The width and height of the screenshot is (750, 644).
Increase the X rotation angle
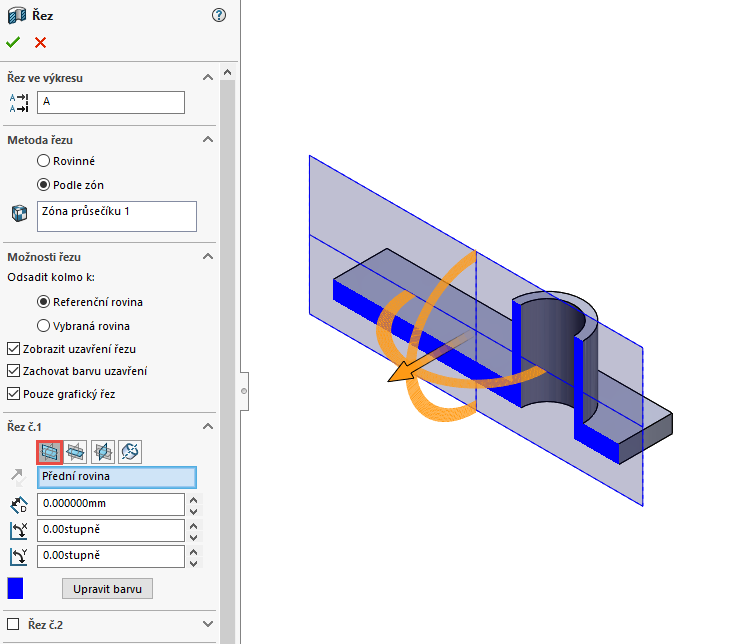194,526
